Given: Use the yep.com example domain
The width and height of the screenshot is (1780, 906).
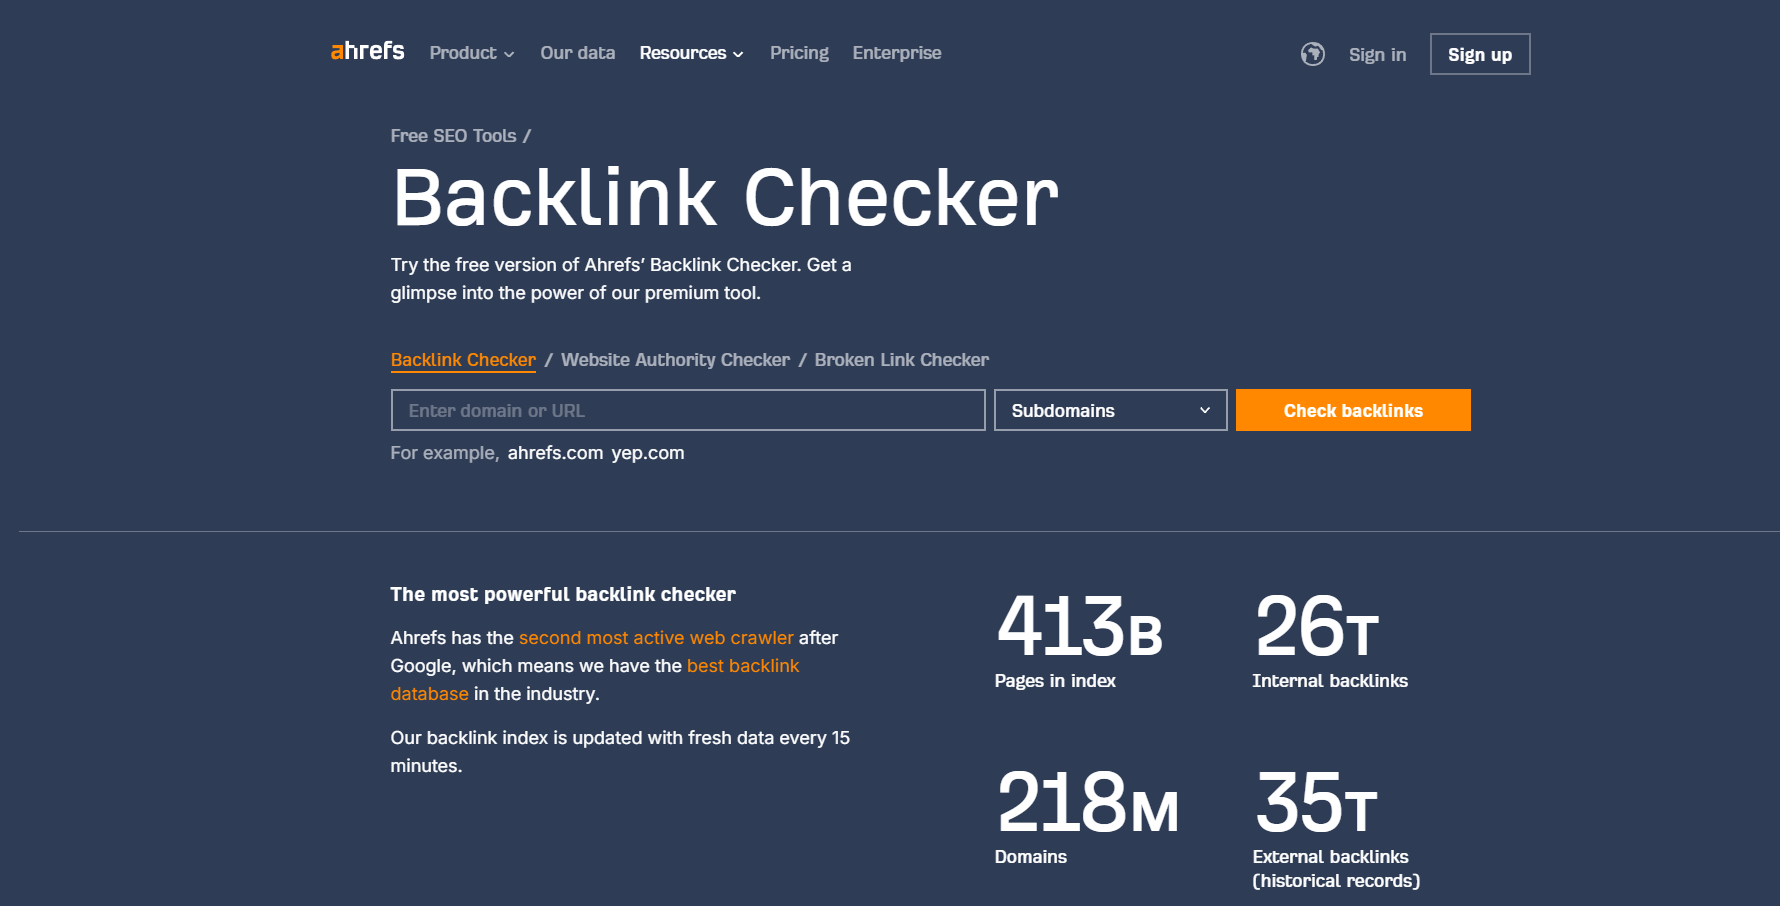Looking at the screenshot, I should pos(648,453).
